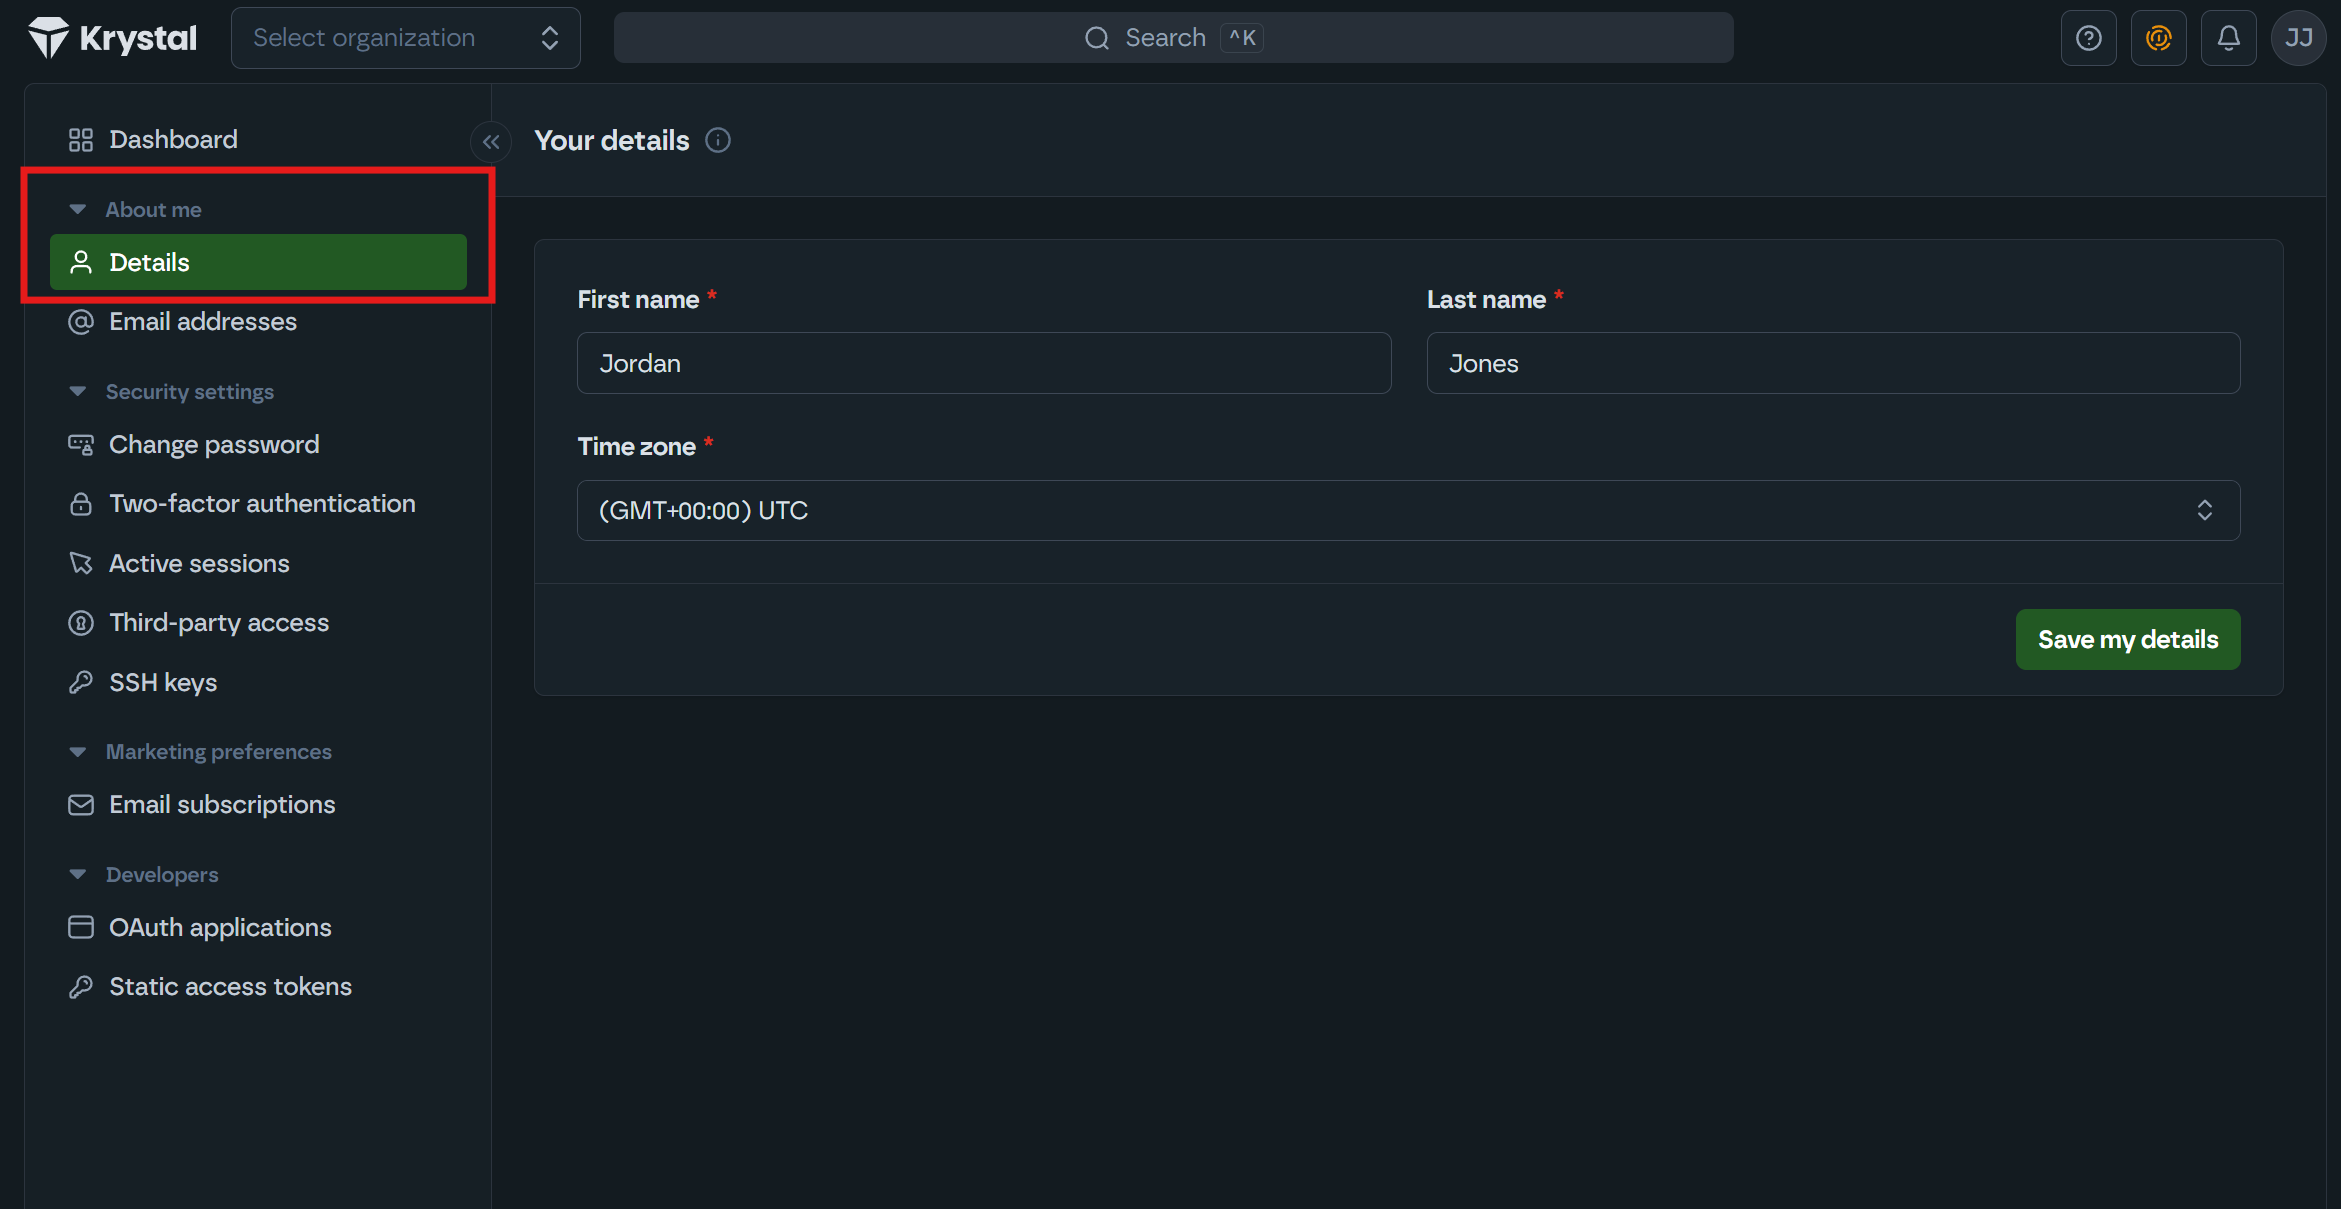The image size is (2341, 1209).
Task: Go to Two-factor authentication page
Action: tap(261, 504)
